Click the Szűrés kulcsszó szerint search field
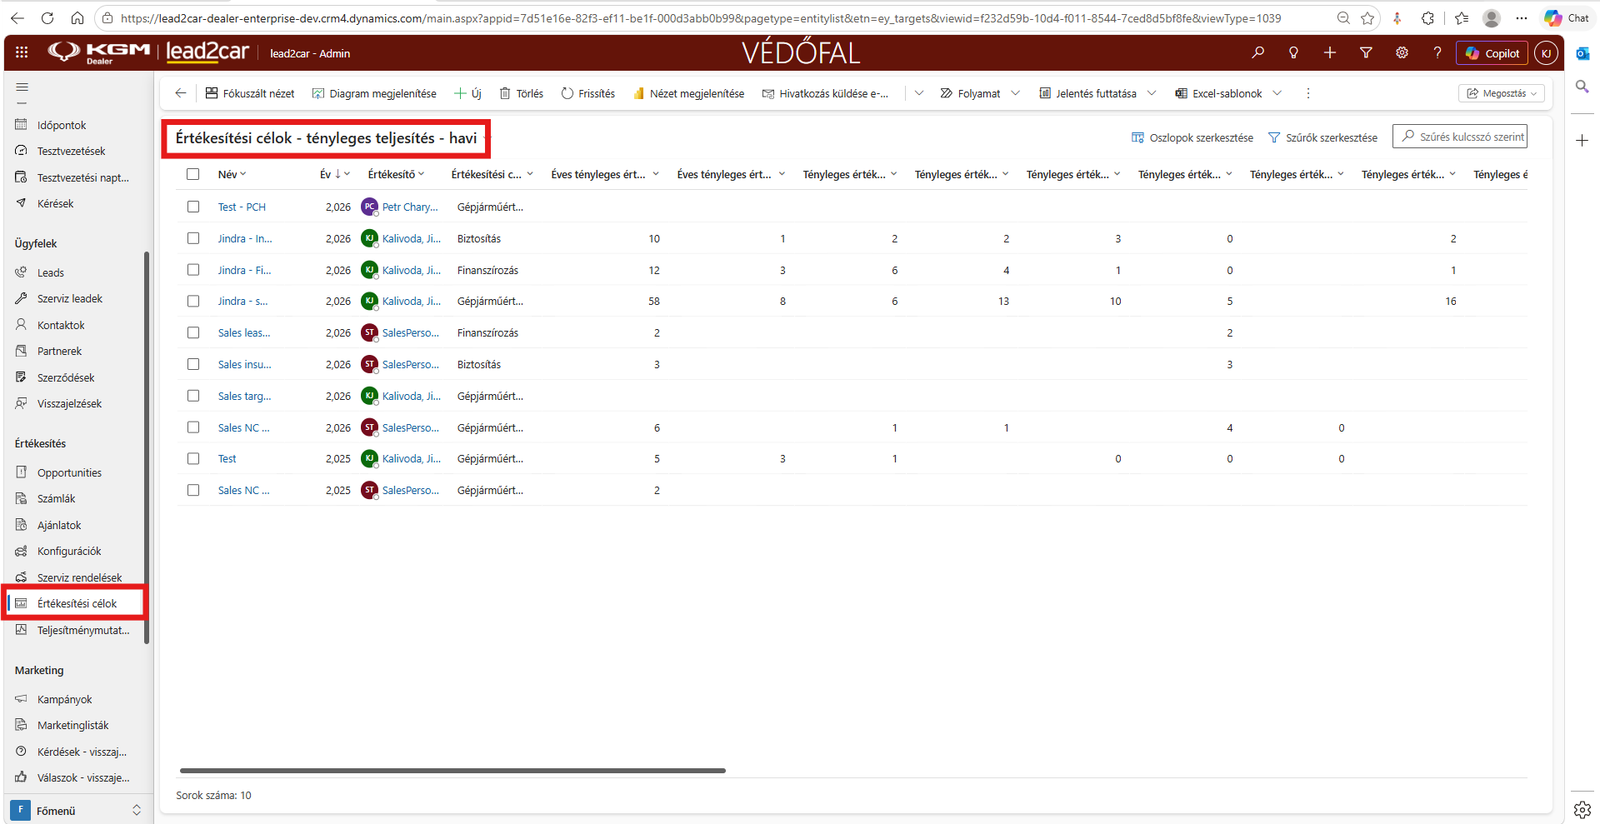 (1460, 137)
